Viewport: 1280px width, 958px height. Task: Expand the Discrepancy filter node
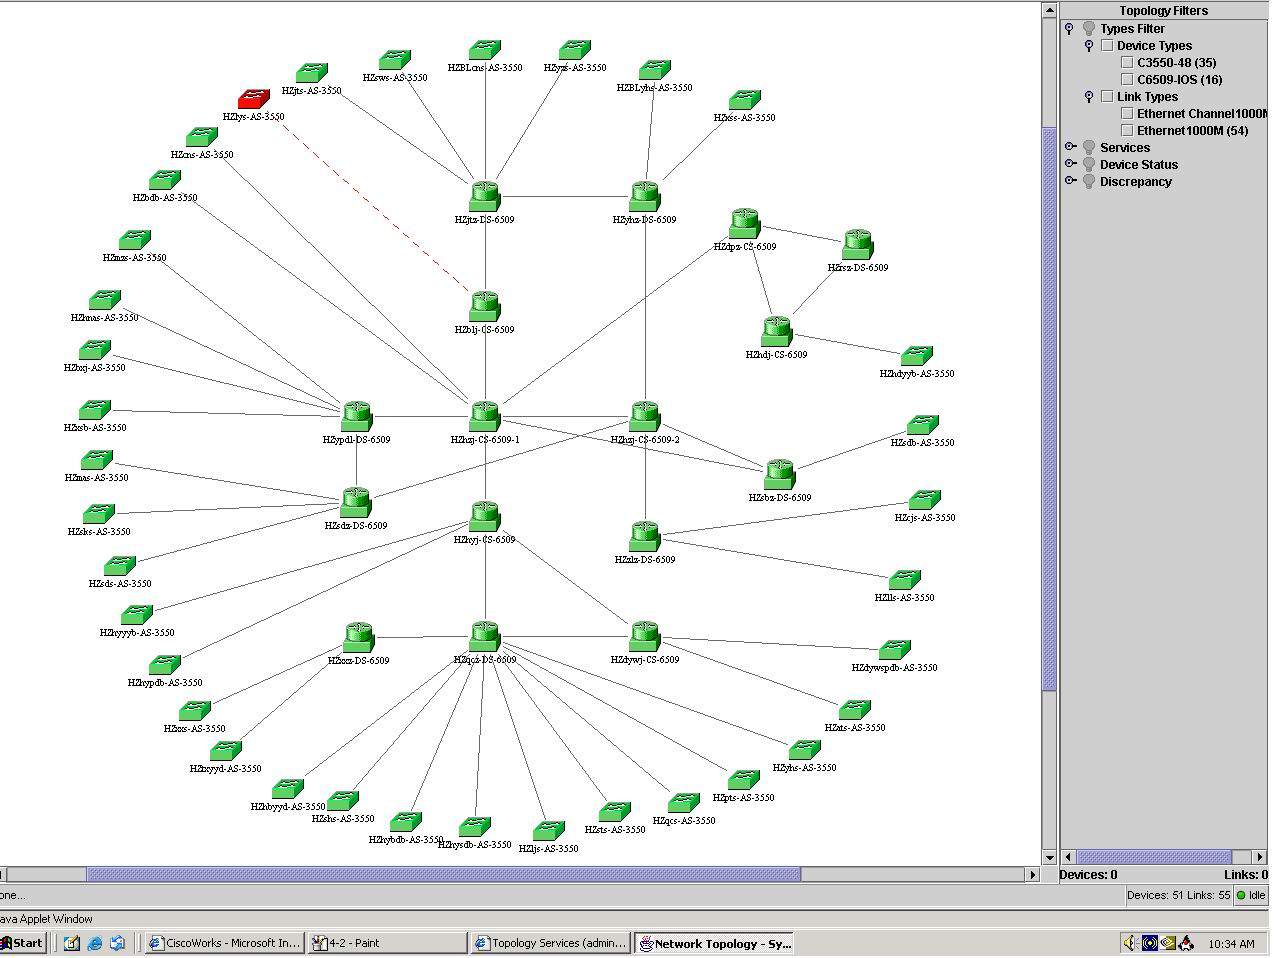pyautogui.click(x=1070, y=181)
